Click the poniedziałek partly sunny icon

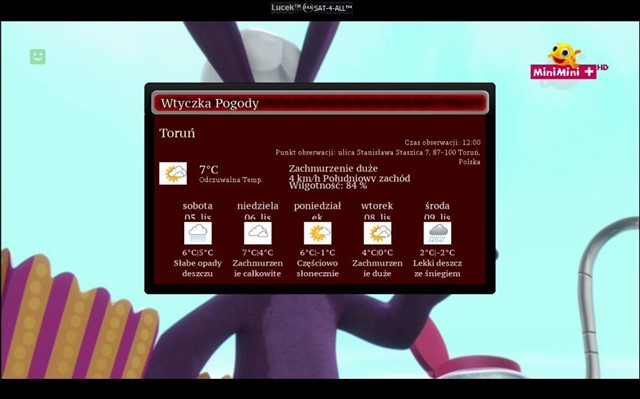click(x=318, y=233)
